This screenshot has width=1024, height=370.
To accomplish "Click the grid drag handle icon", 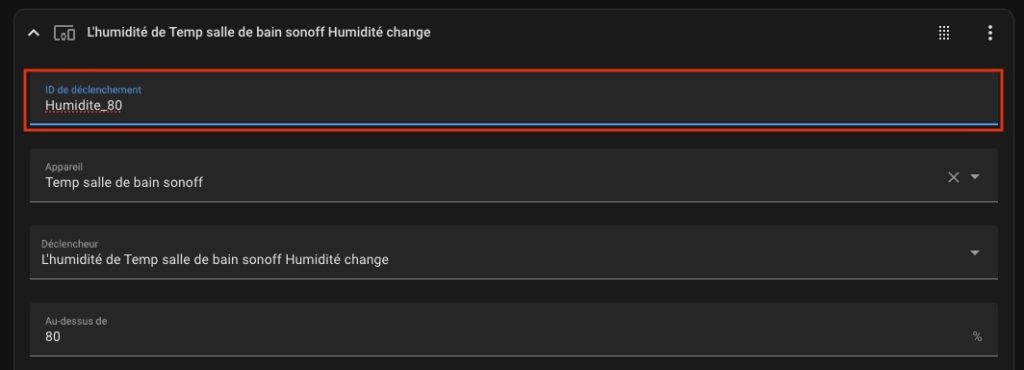I will pos(944,33).
